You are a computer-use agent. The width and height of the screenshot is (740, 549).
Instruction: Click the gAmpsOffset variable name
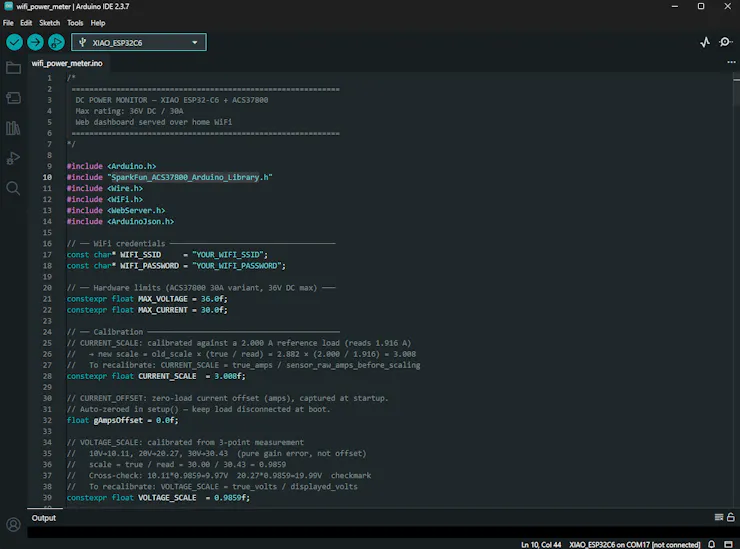click(x=118, y=420)
